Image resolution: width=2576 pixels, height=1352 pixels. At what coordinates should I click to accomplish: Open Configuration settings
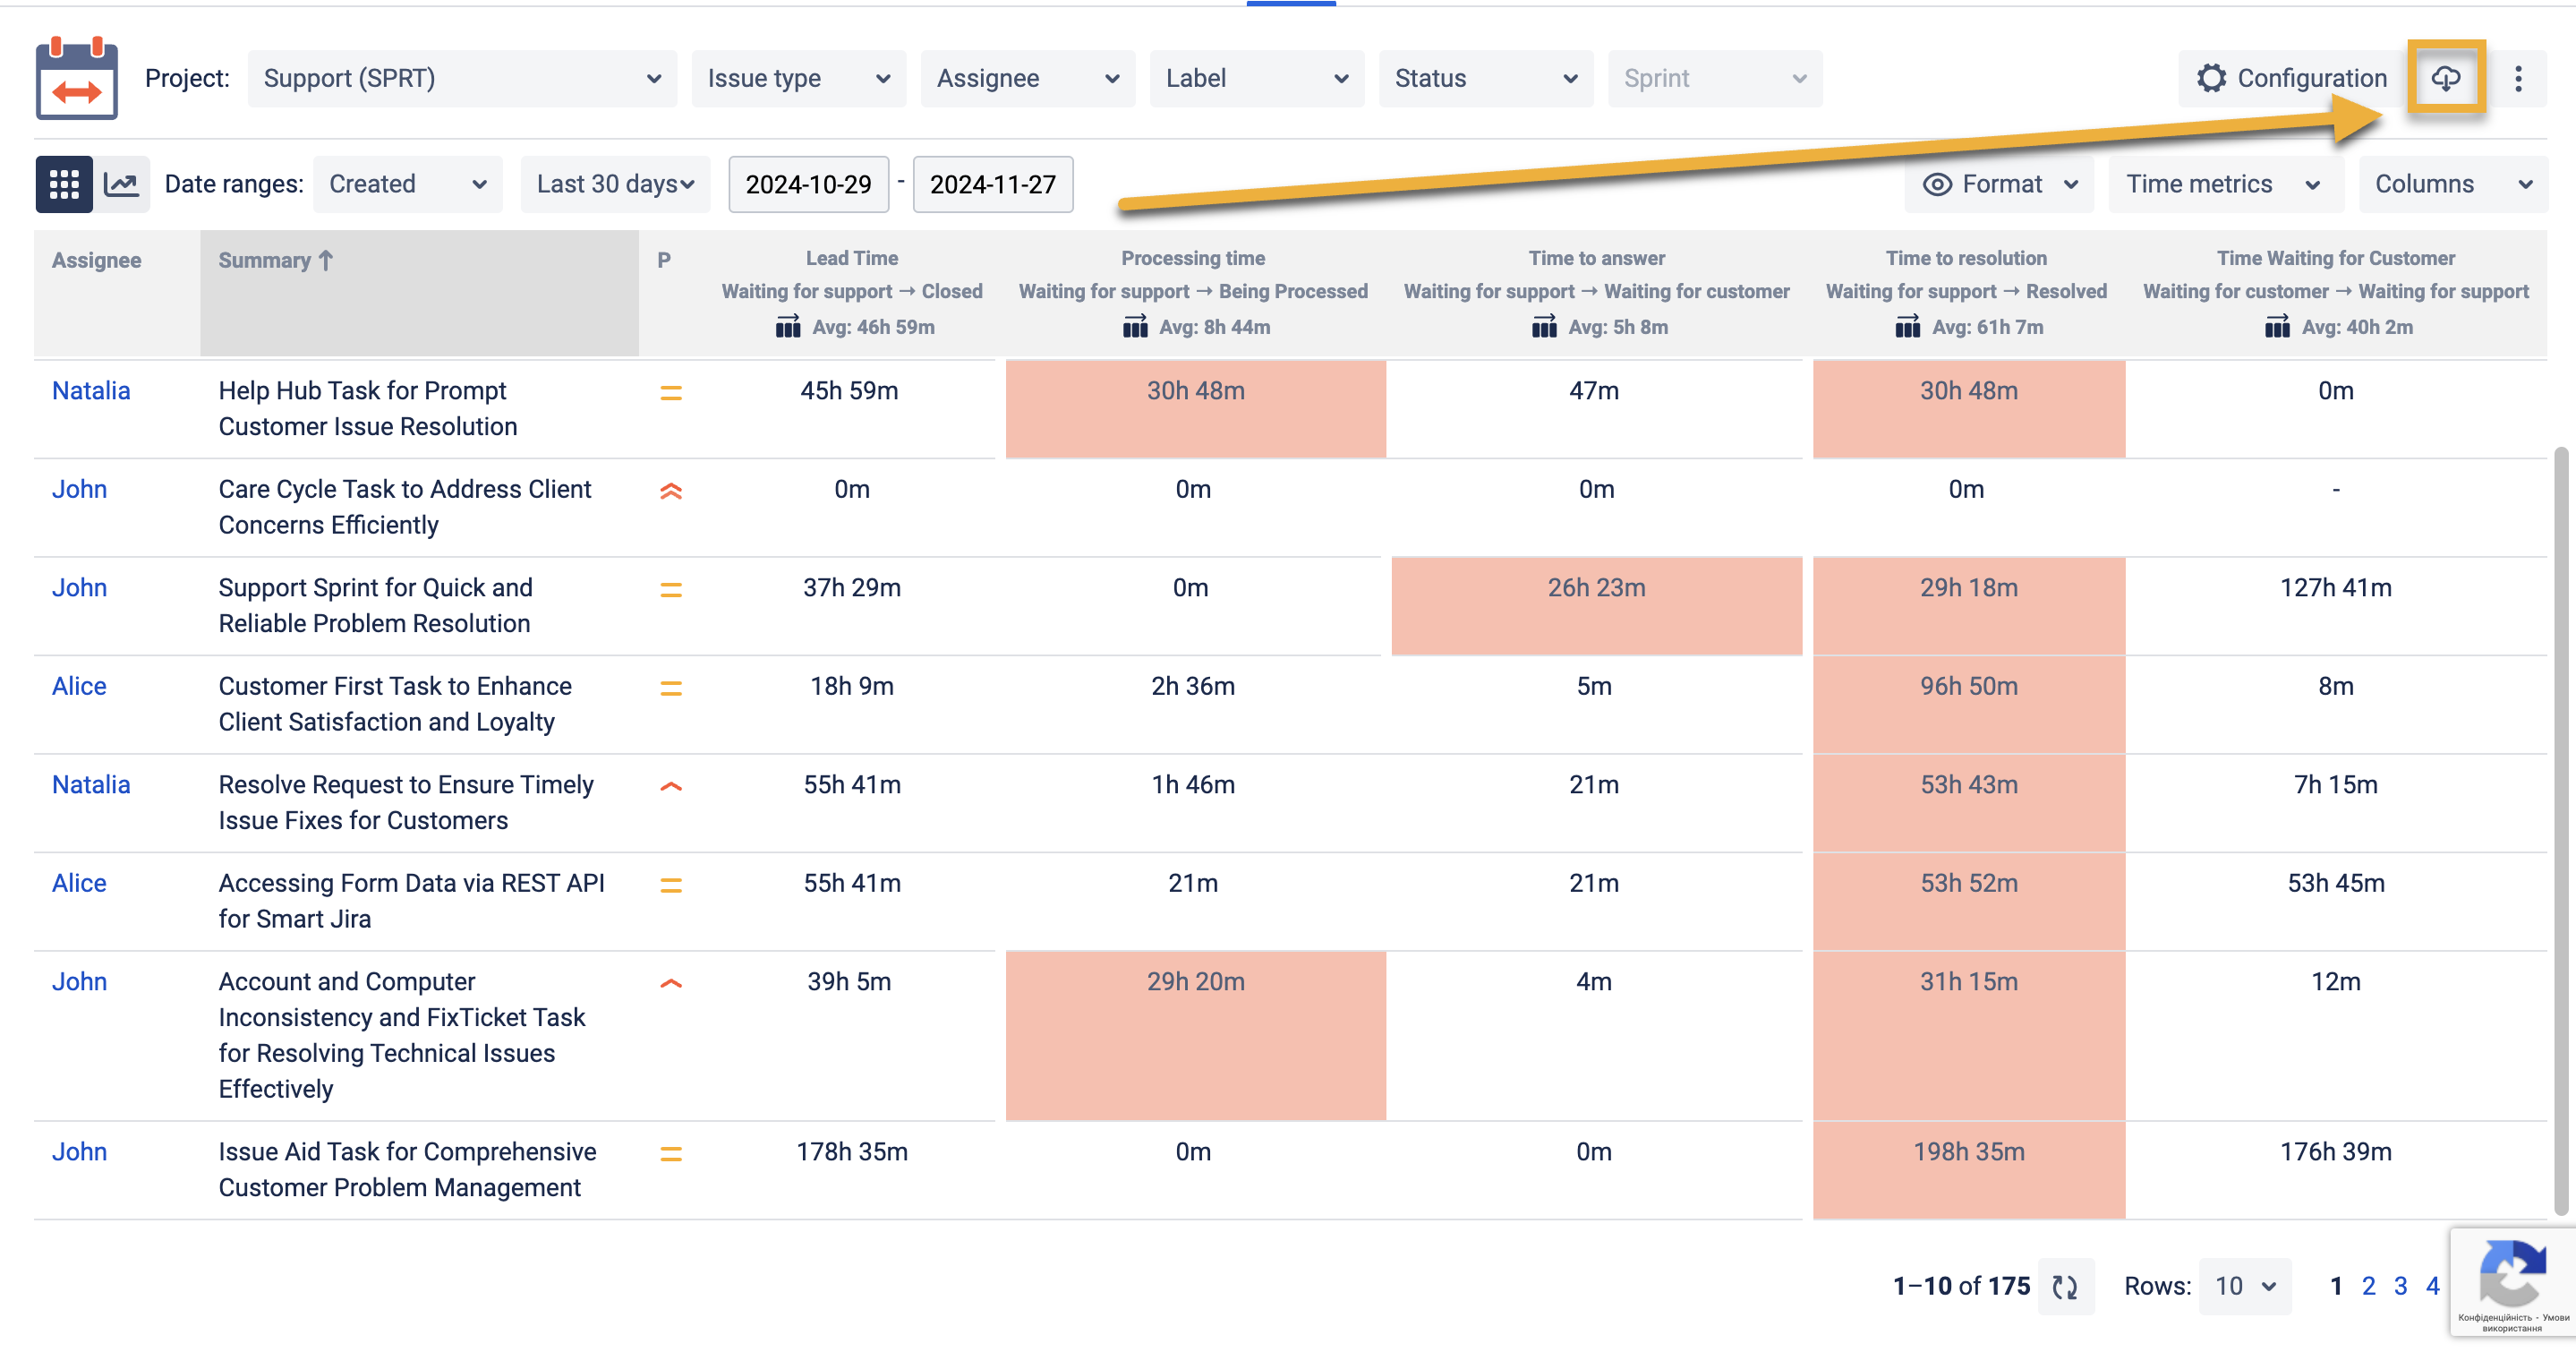coord(2291,79)
